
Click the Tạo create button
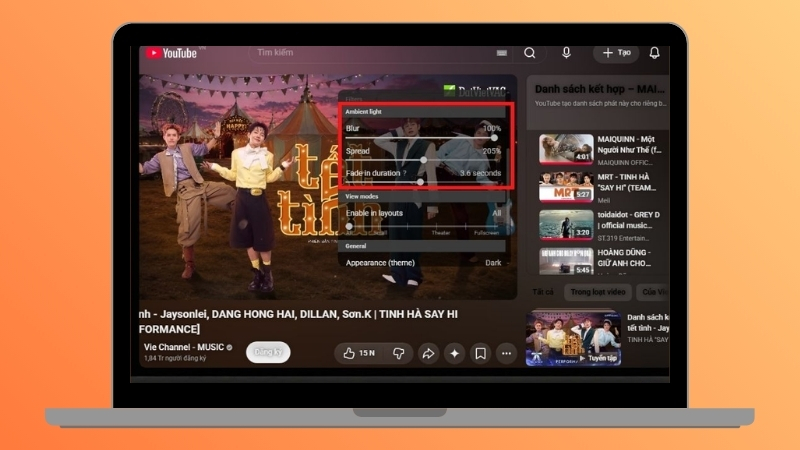click(x=616, y=53)
